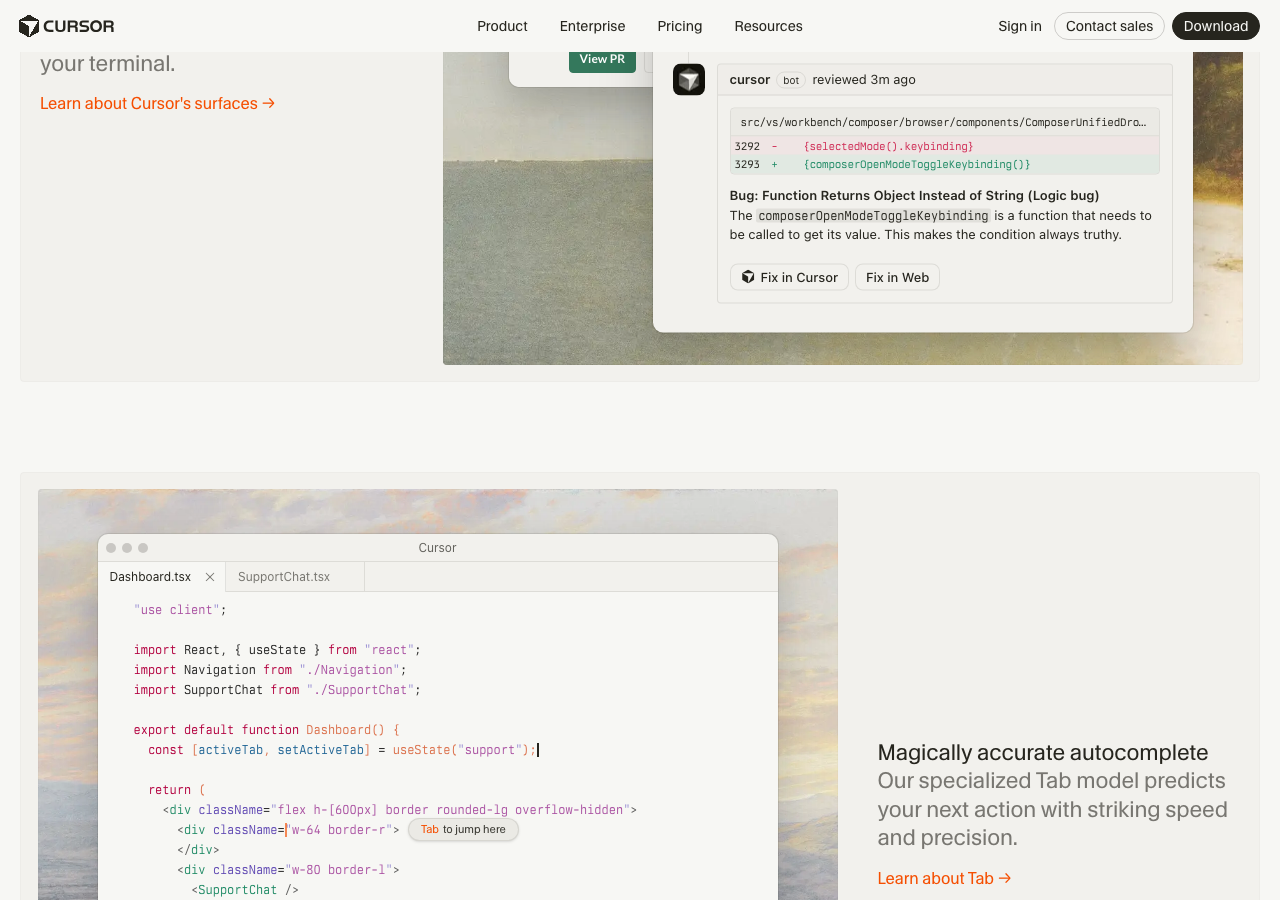This screenshot has width=1280, height=900.
Task: Click the file path in review diff
Action: 943,122
